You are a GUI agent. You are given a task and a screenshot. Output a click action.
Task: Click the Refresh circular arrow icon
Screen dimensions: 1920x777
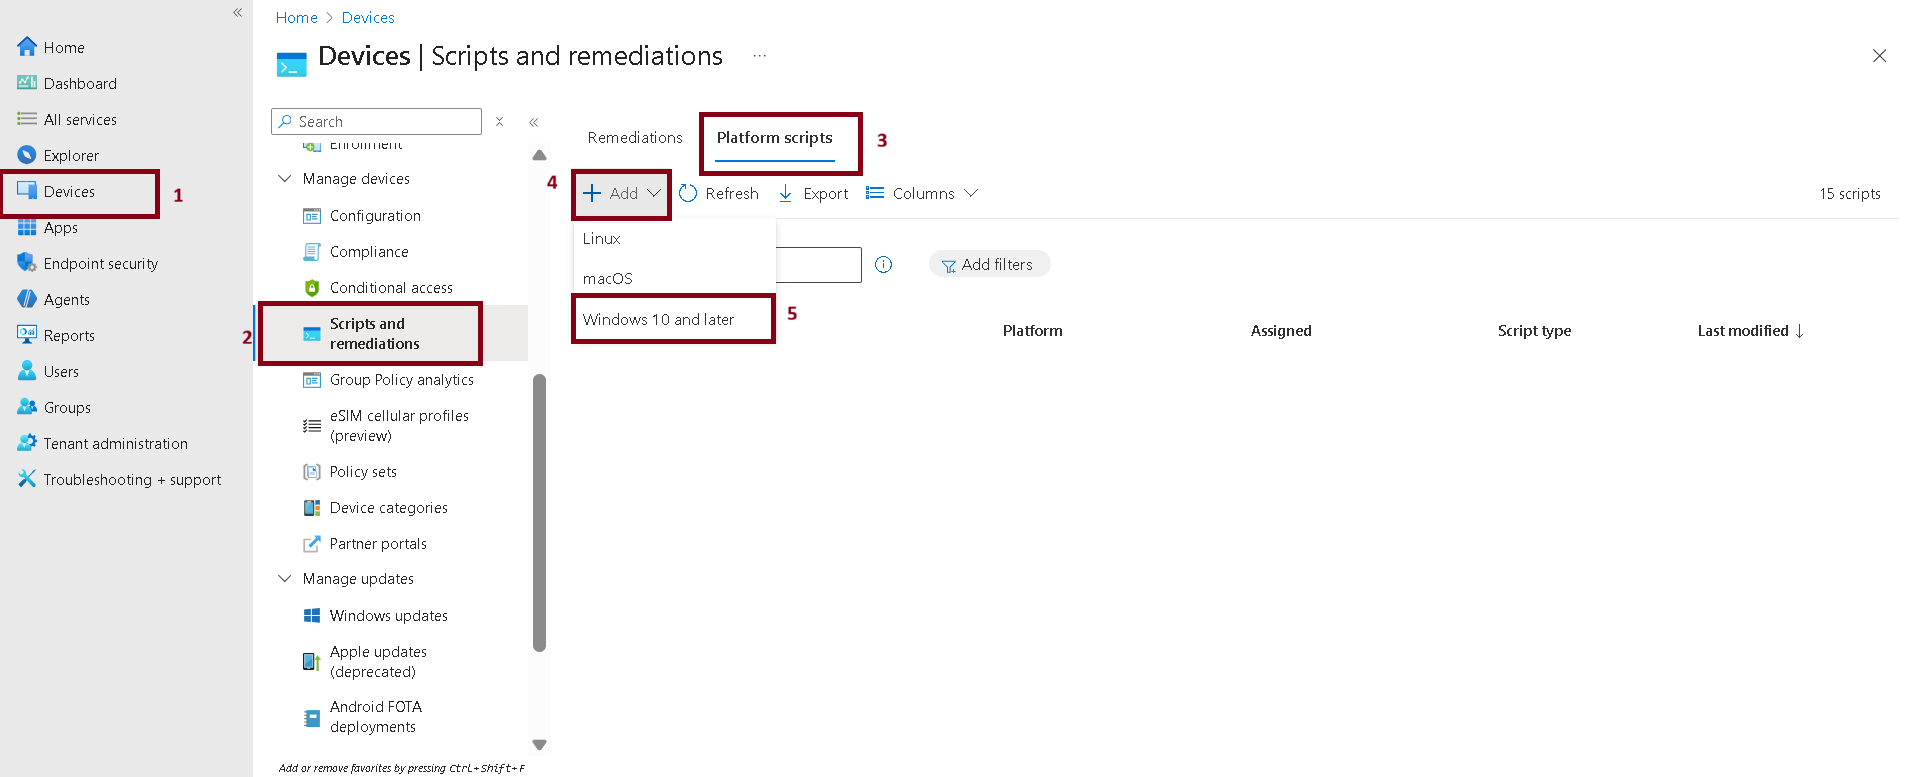coord(688,193)
